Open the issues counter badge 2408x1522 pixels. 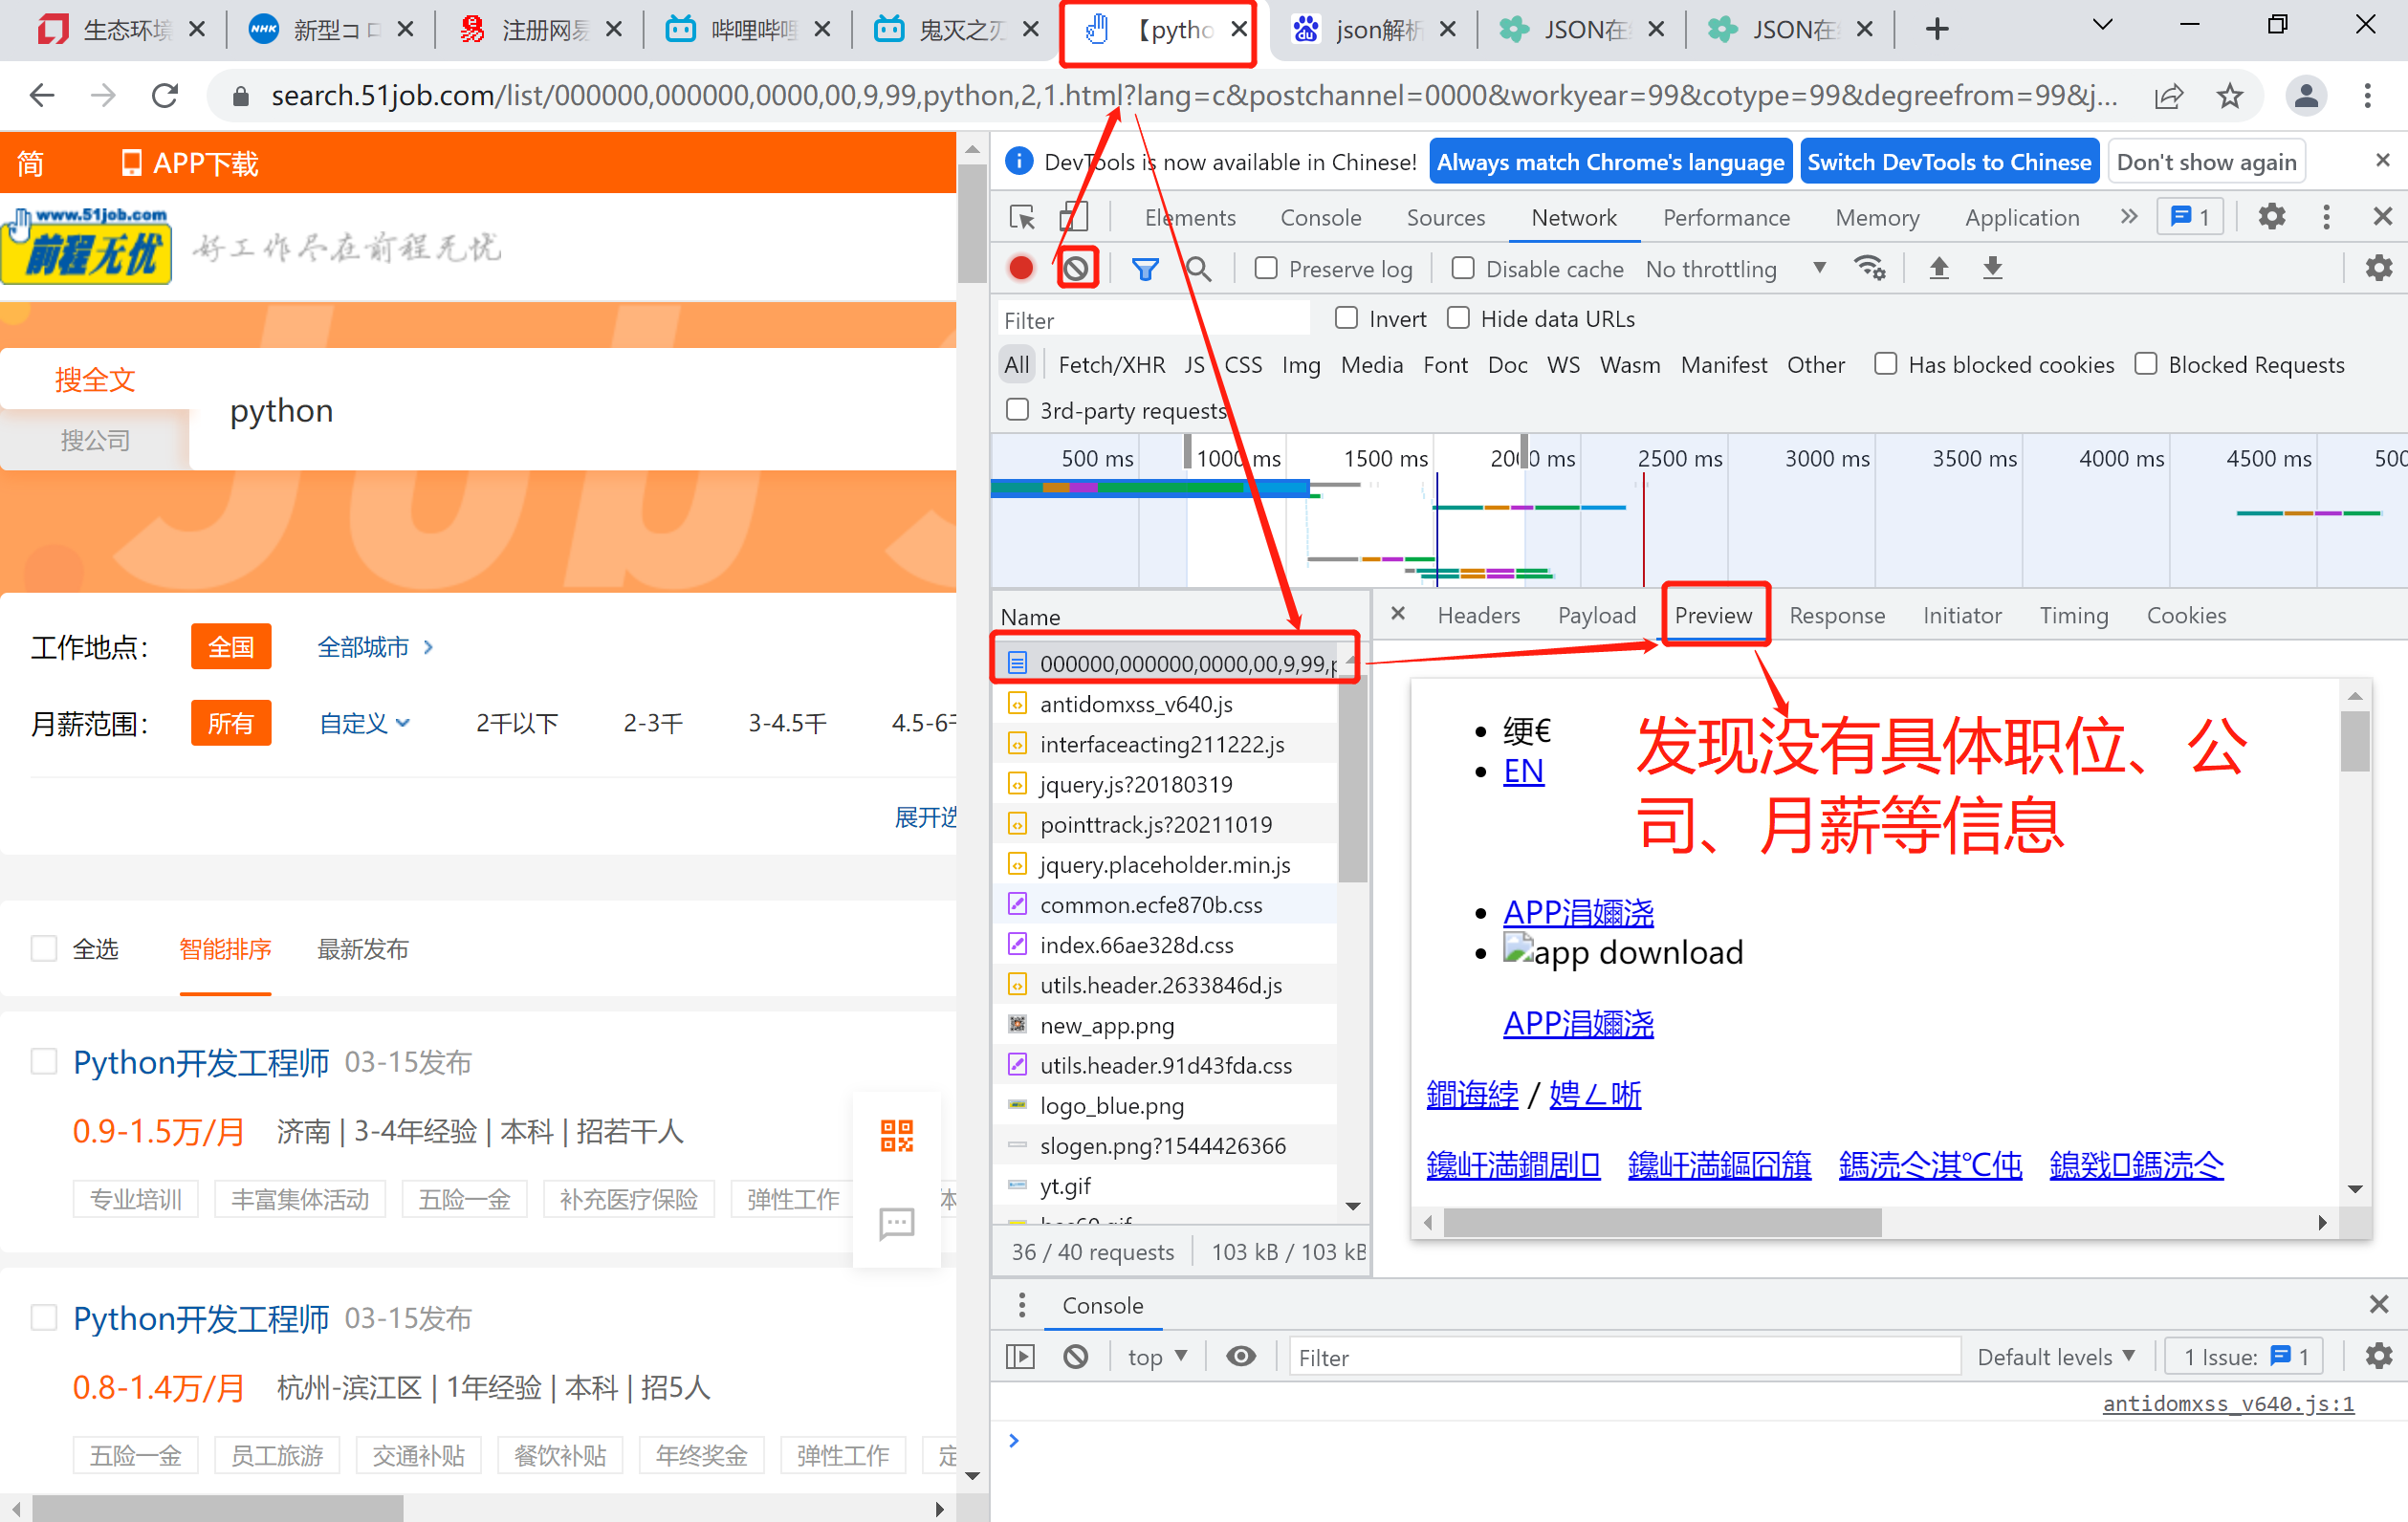pyautogui.click(x=2190, y=216)
